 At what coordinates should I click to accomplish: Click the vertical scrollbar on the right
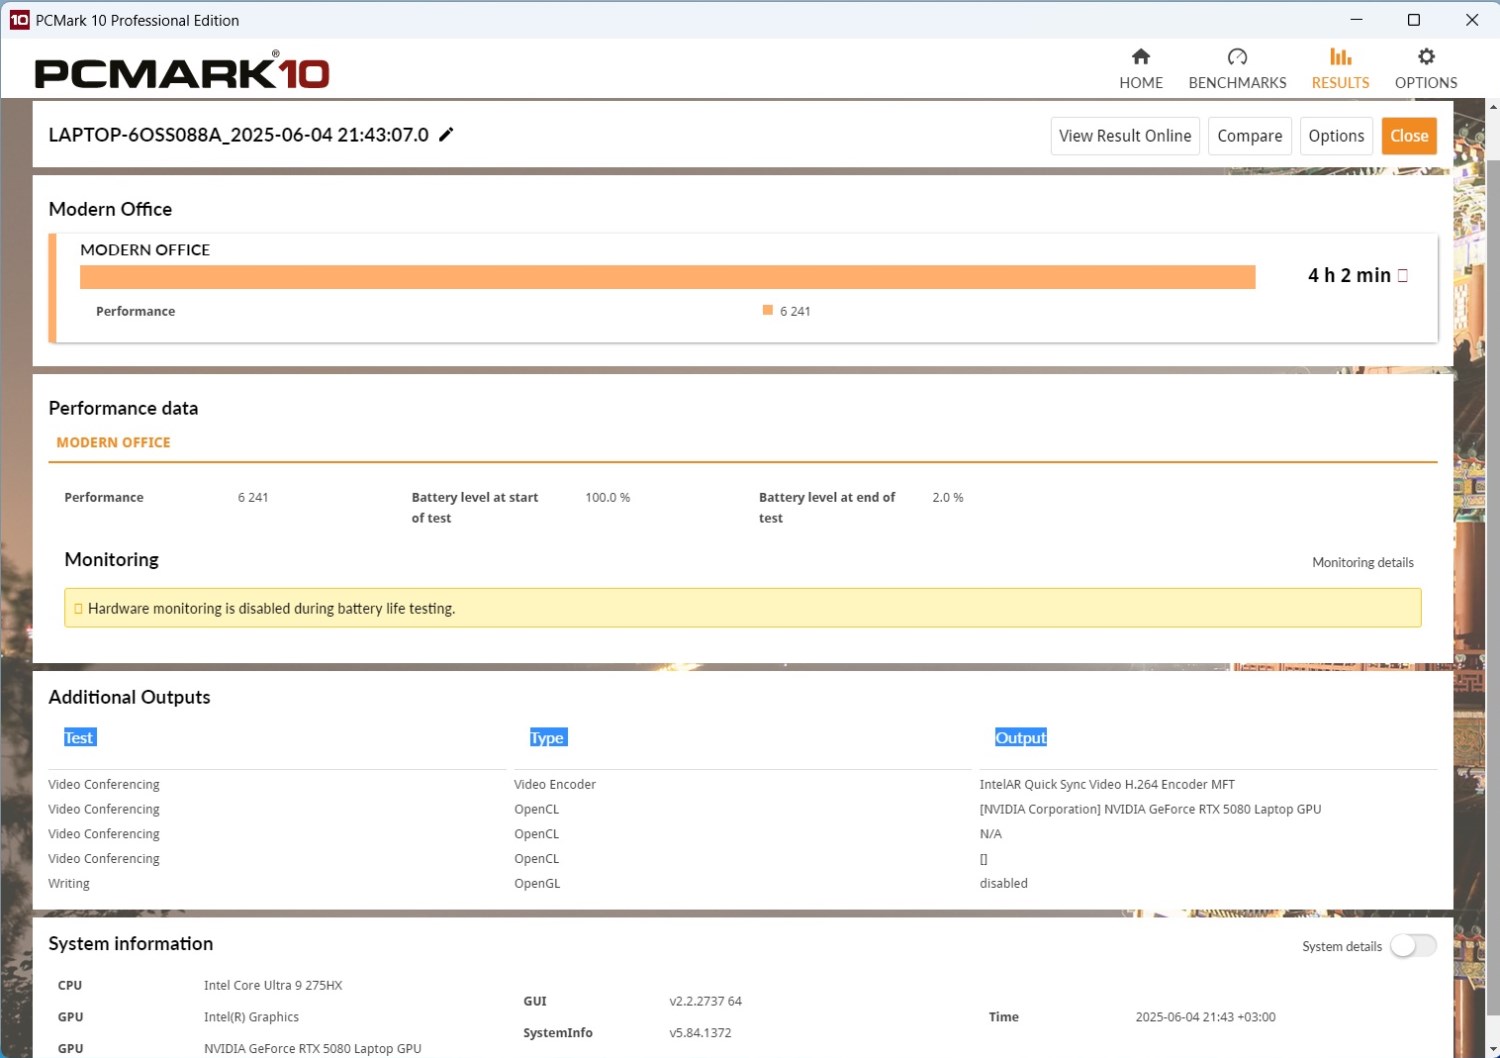[x=1492, y=500]
